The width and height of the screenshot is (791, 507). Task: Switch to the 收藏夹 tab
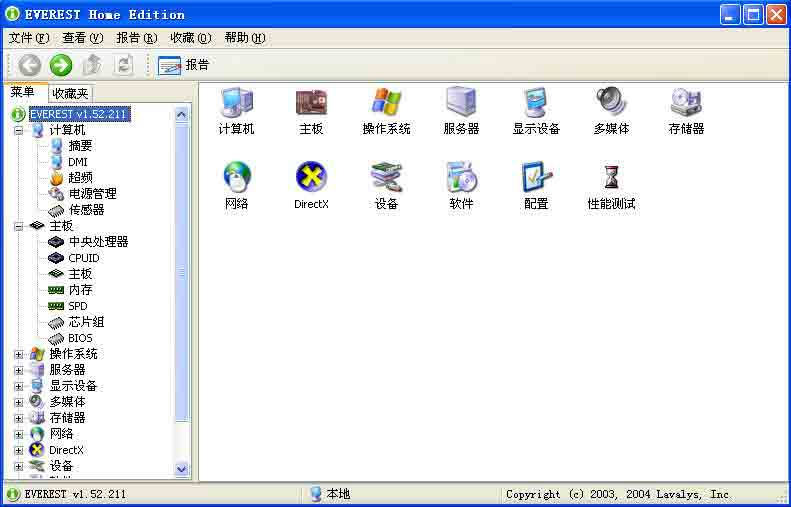pyautogui.click(x=70, y=93)
